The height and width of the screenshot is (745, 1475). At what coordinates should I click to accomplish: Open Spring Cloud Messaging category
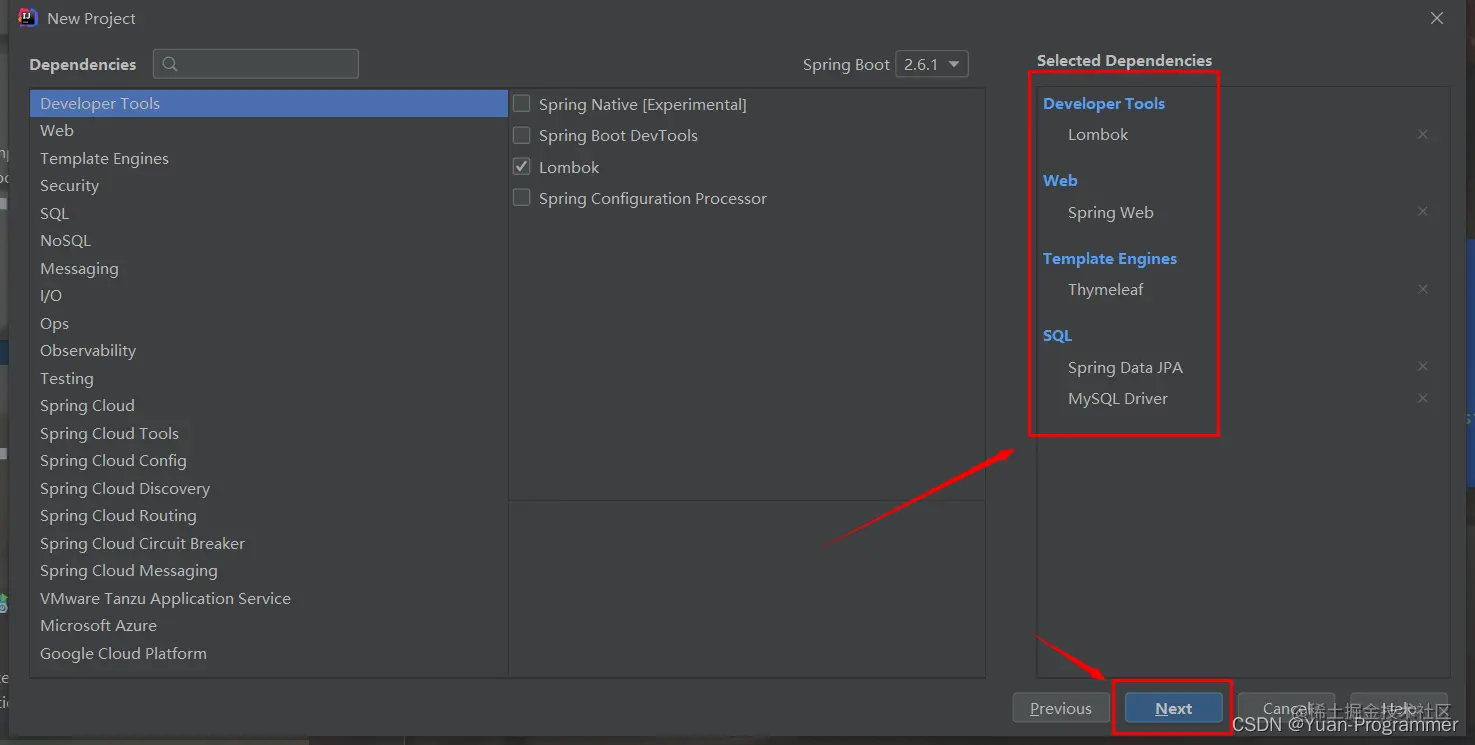click(x=269, y=571)
